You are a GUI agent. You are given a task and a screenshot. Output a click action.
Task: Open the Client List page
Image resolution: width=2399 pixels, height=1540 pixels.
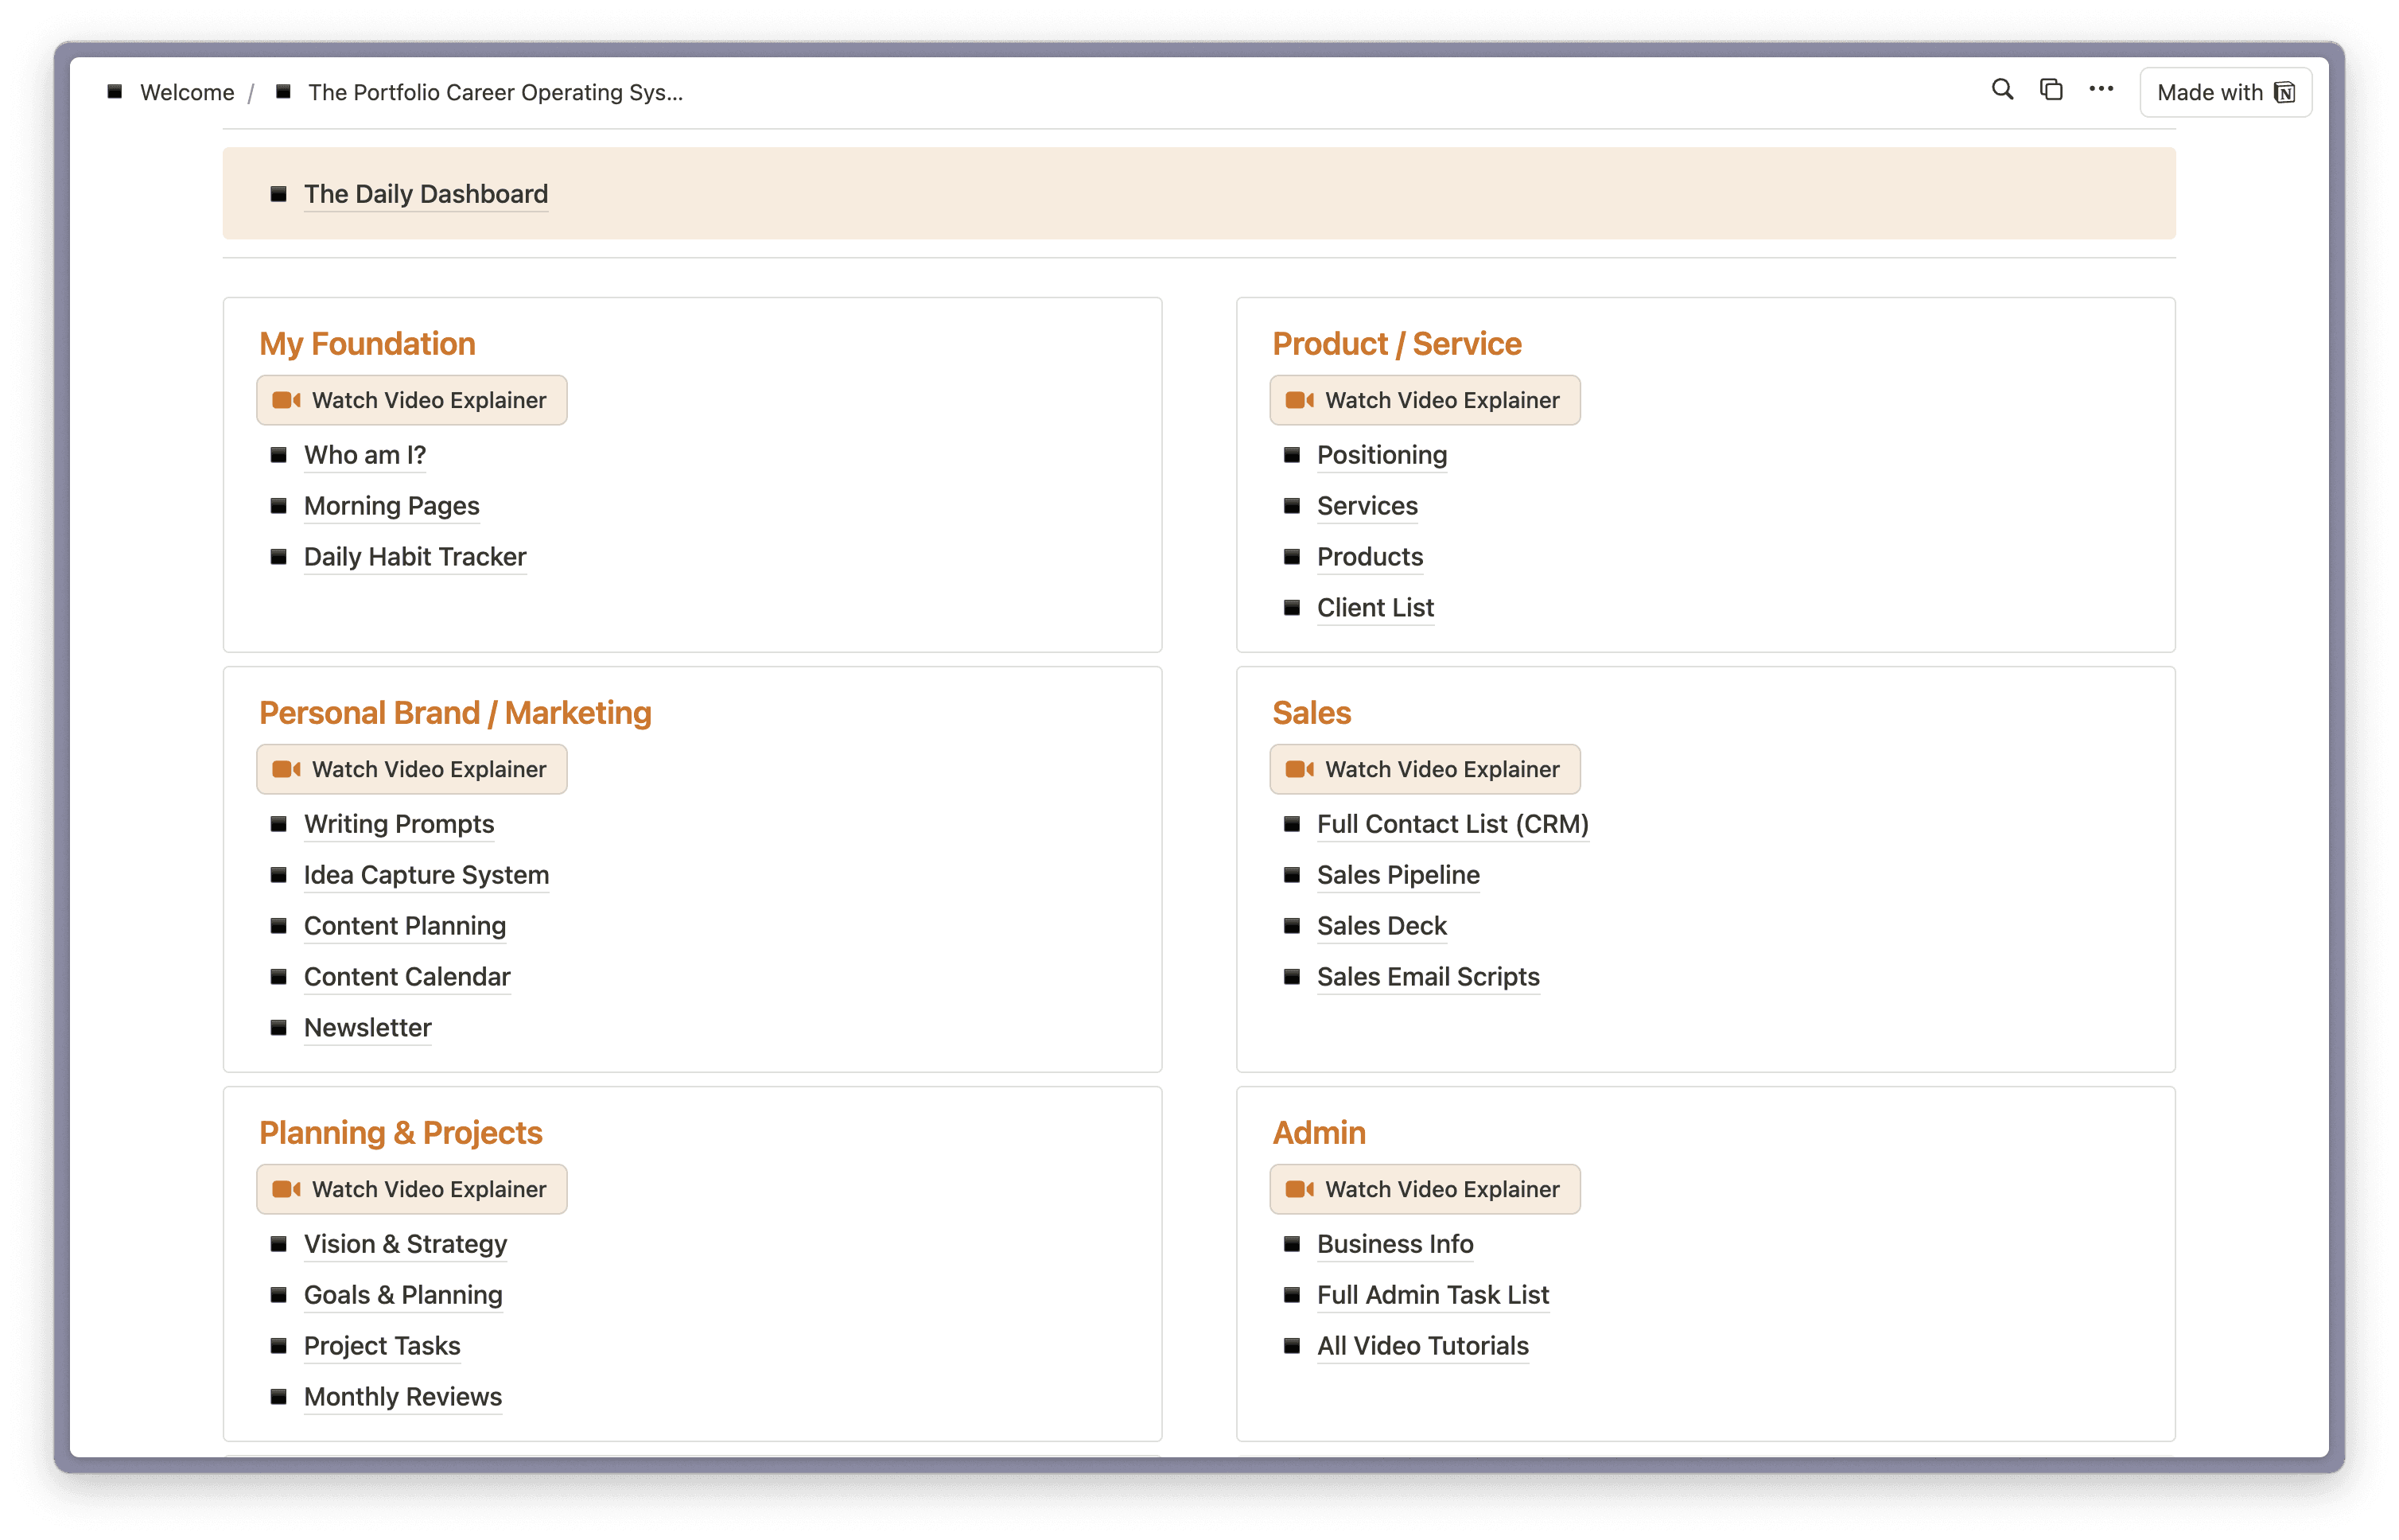1375,608
